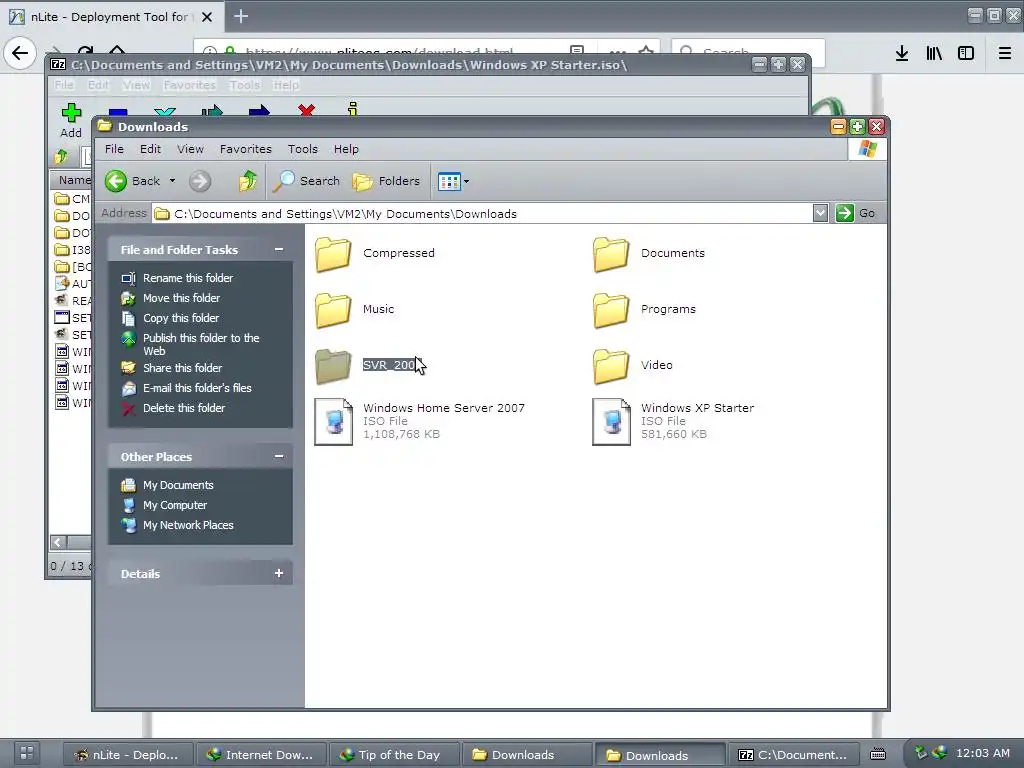This screenshot has width=1024, height=768.
Task: Switch to Internet Download taskbar item
Action: (262, 755)
